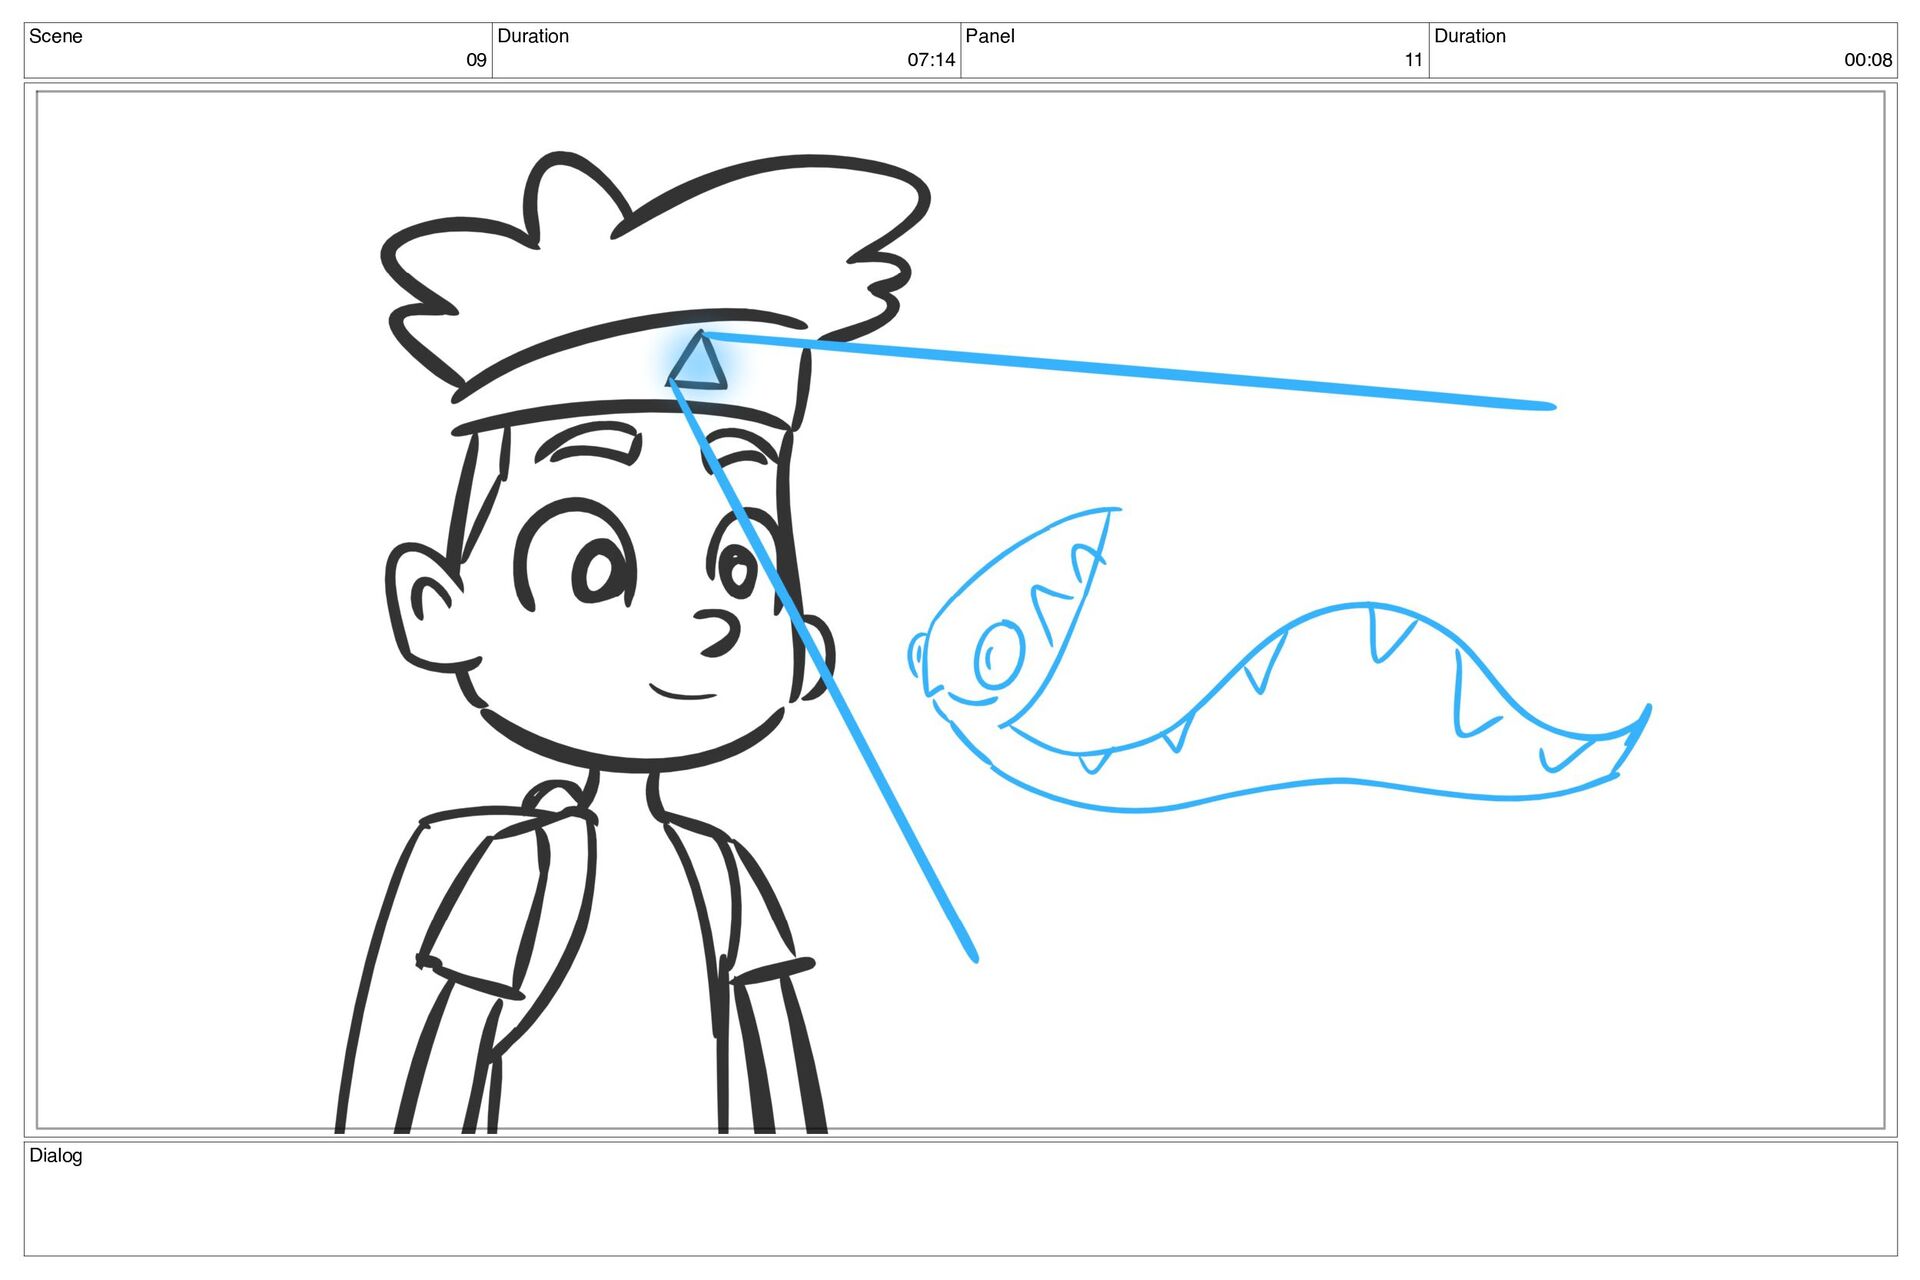This screenshot has height=1280, width=1920.
Task: Click the Panel label in the header
Action: click(x=990, y=36)
